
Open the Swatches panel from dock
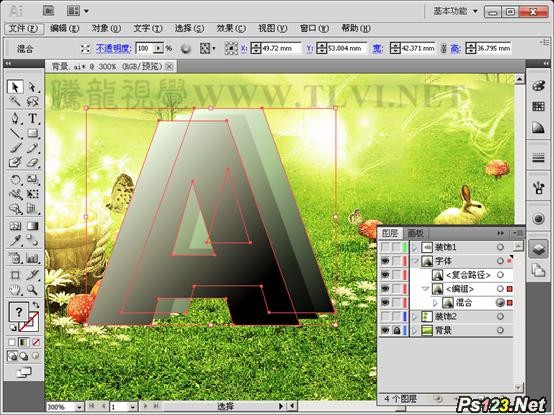(538, 106)
